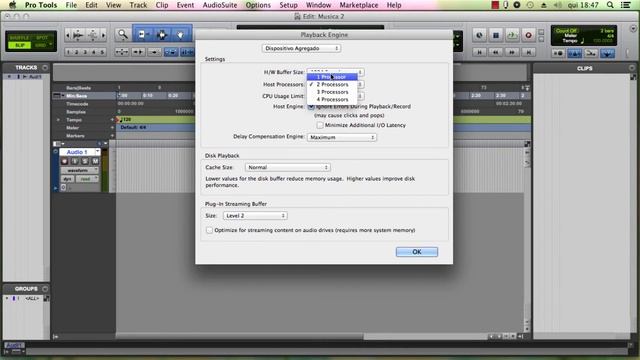Viewport: 640px width, 360px height.
Task: Click the audio waveform zoom icon
Action: (x=78, y=35)
